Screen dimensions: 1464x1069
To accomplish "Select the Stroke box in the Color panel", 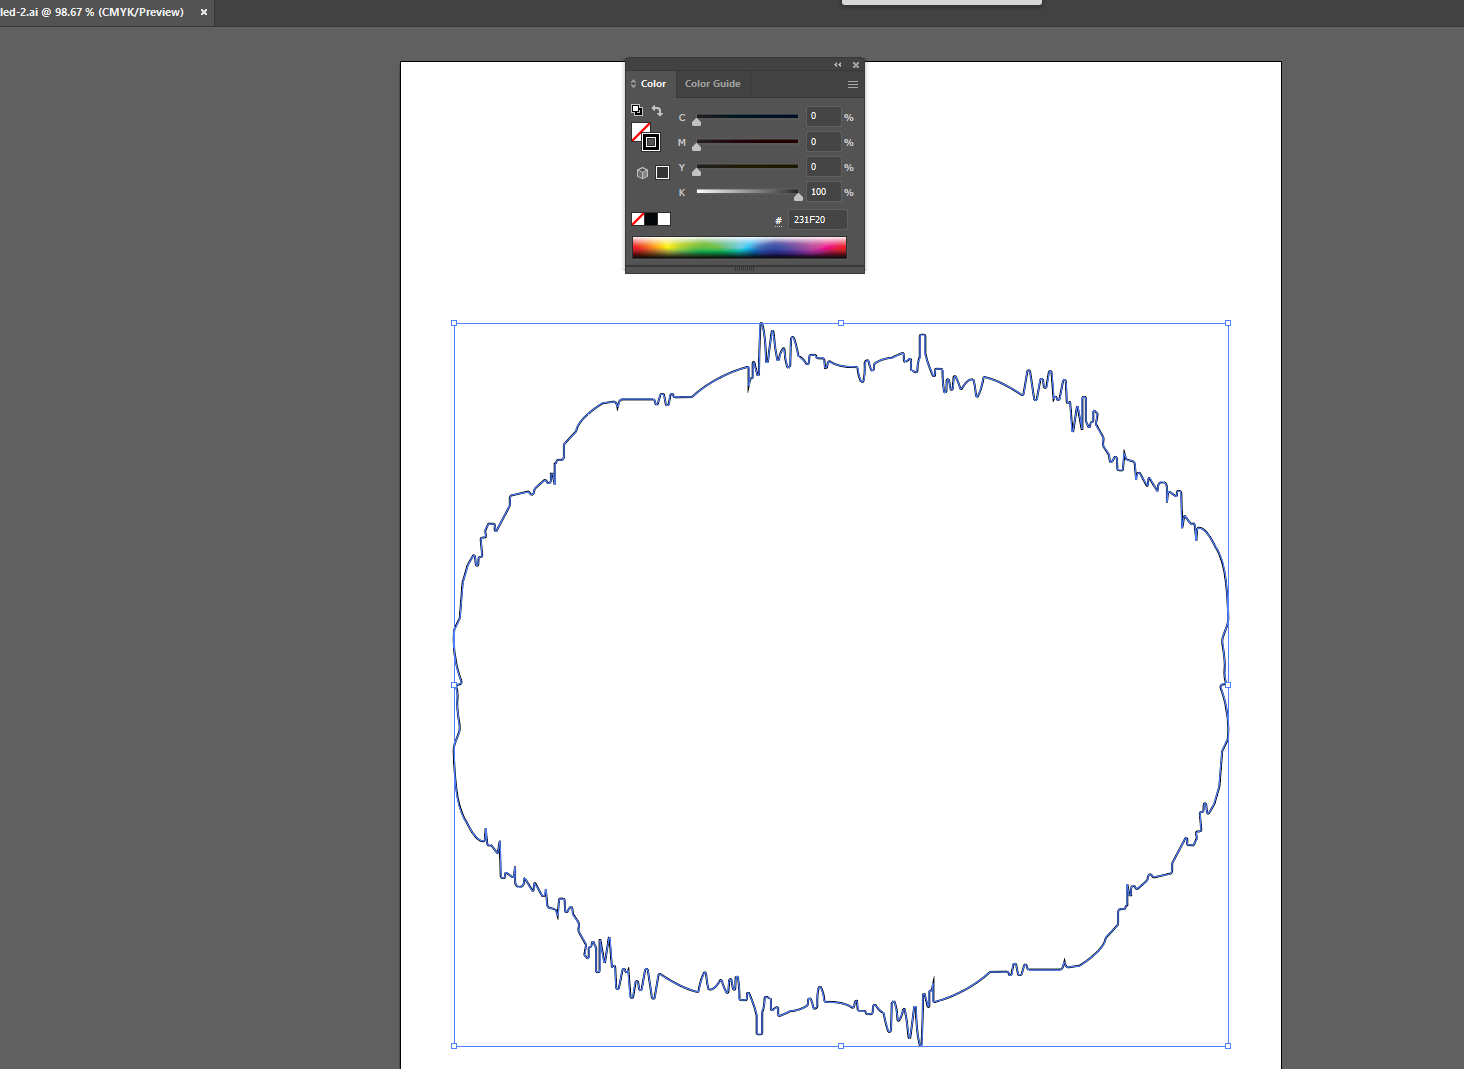I will 651,142.
